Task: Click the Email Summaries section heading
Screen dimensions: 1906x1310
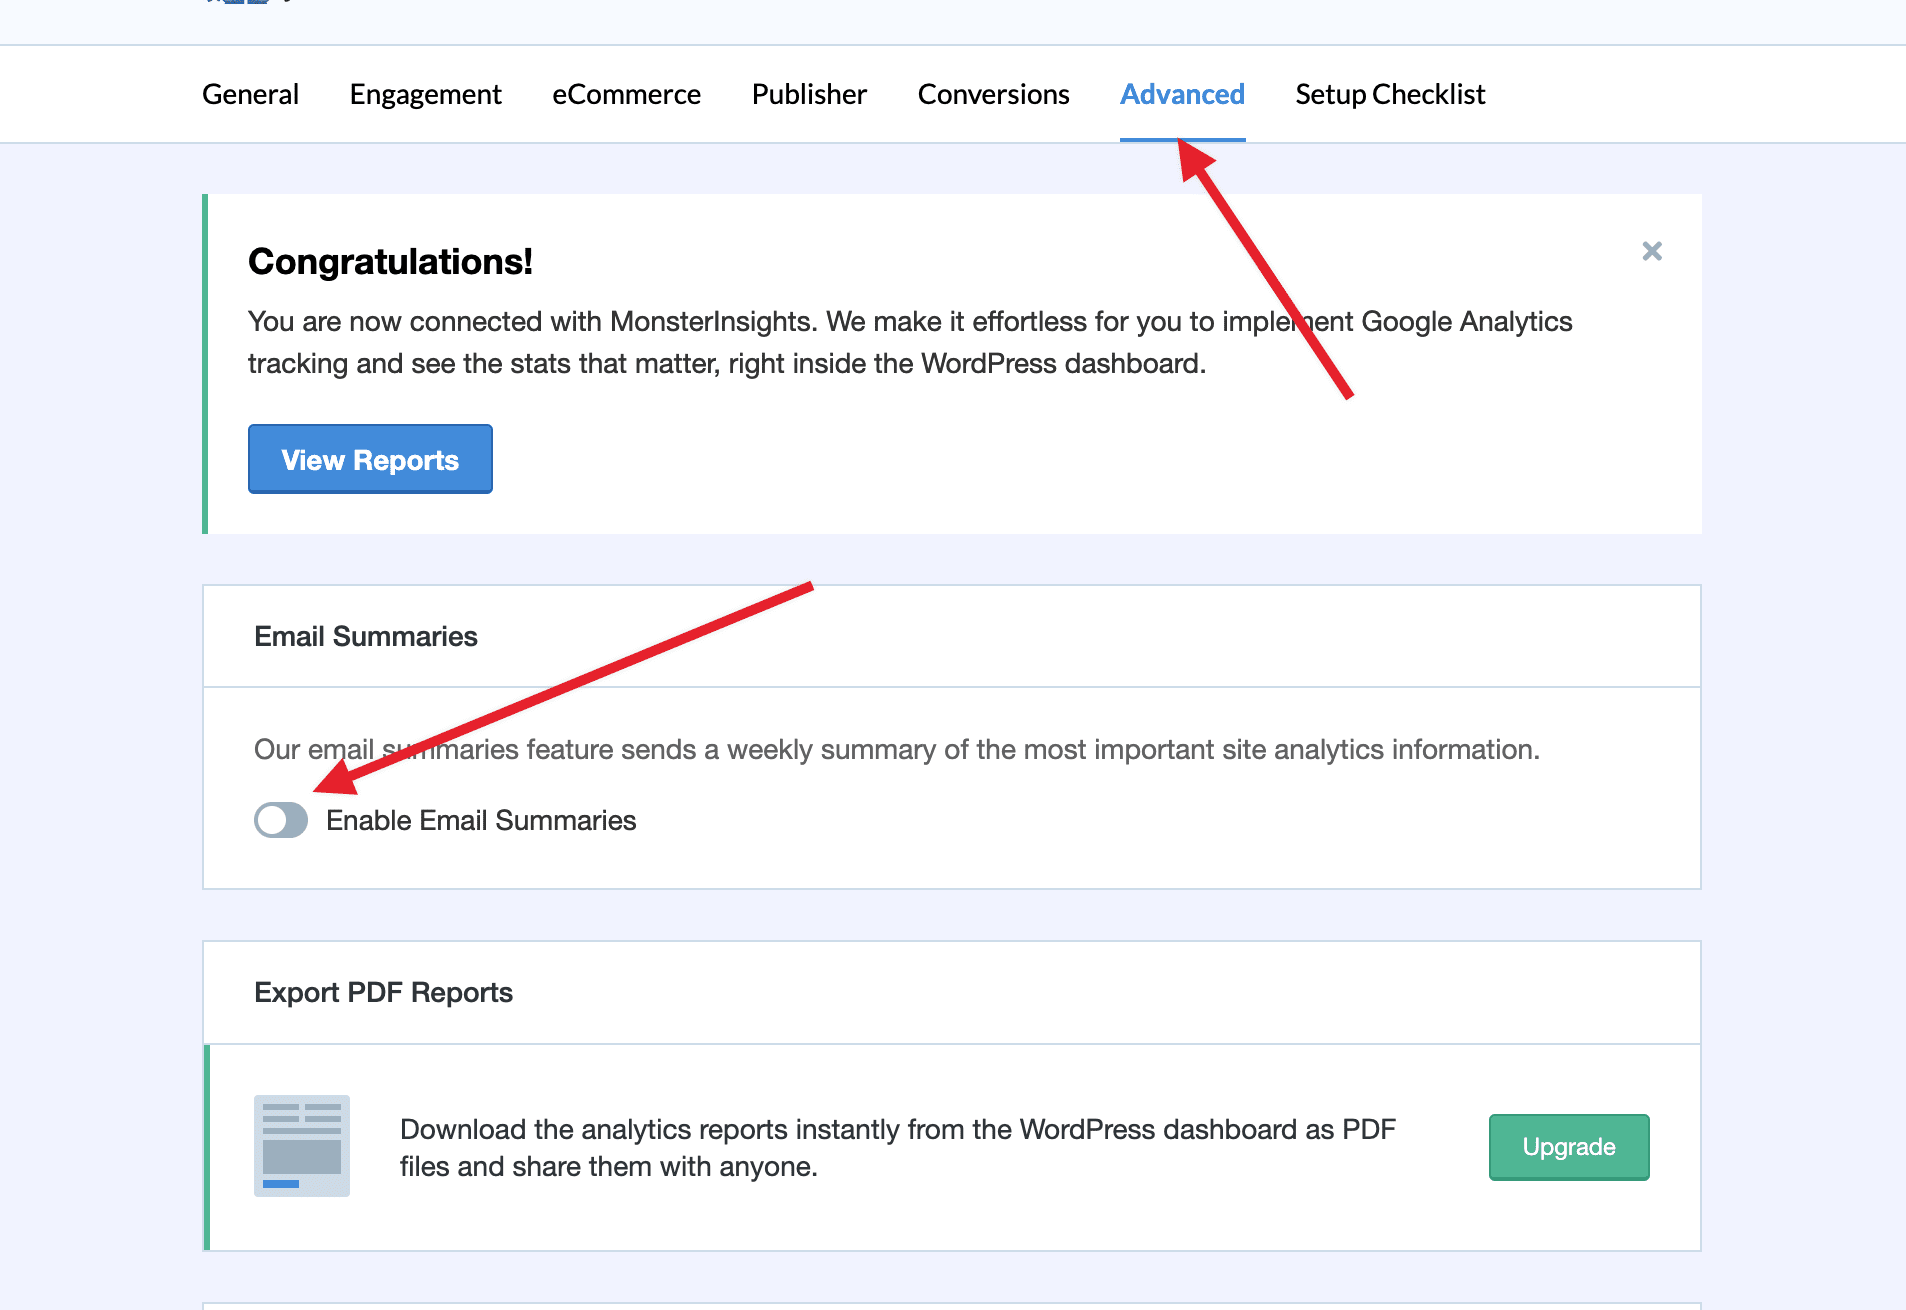Action: [x=366, y=636]
